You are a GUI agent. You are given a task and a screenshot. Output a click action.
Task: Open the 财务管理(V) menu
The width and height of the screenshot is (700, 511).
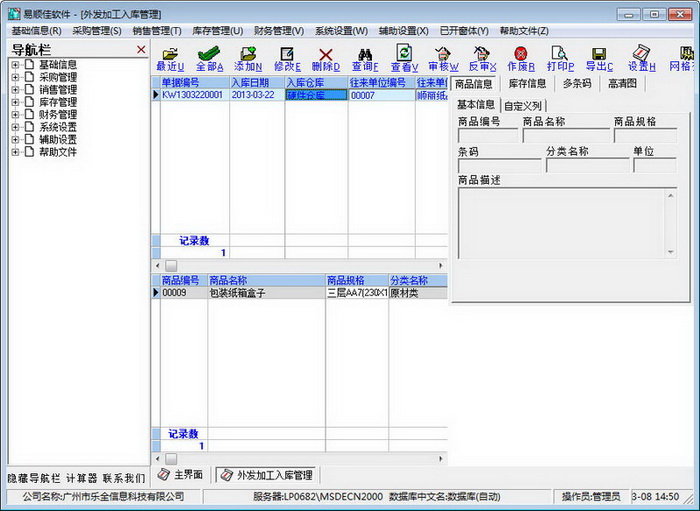(x=279, y=31)
